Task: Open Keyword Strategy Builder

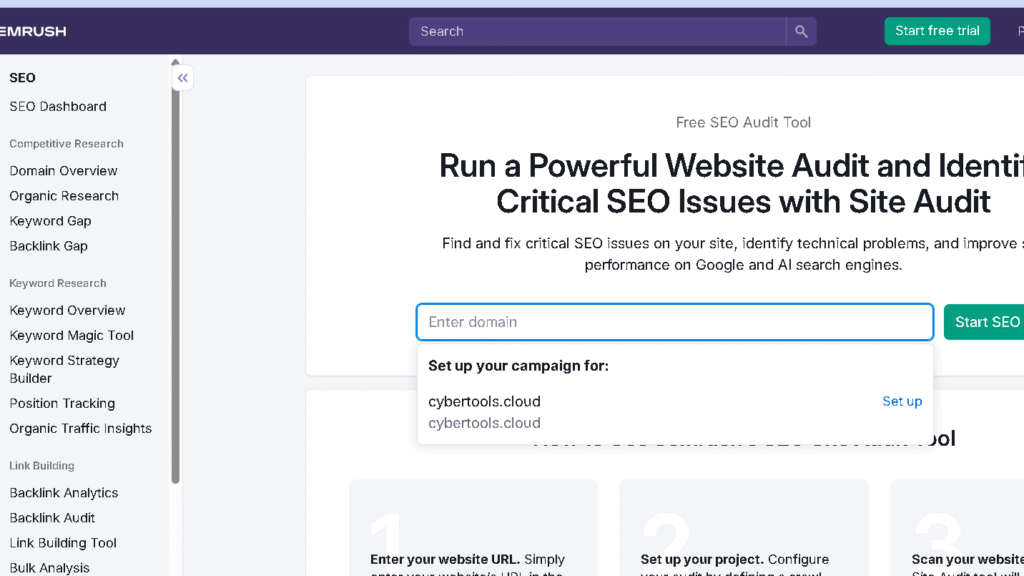Action: click(64, 368)
